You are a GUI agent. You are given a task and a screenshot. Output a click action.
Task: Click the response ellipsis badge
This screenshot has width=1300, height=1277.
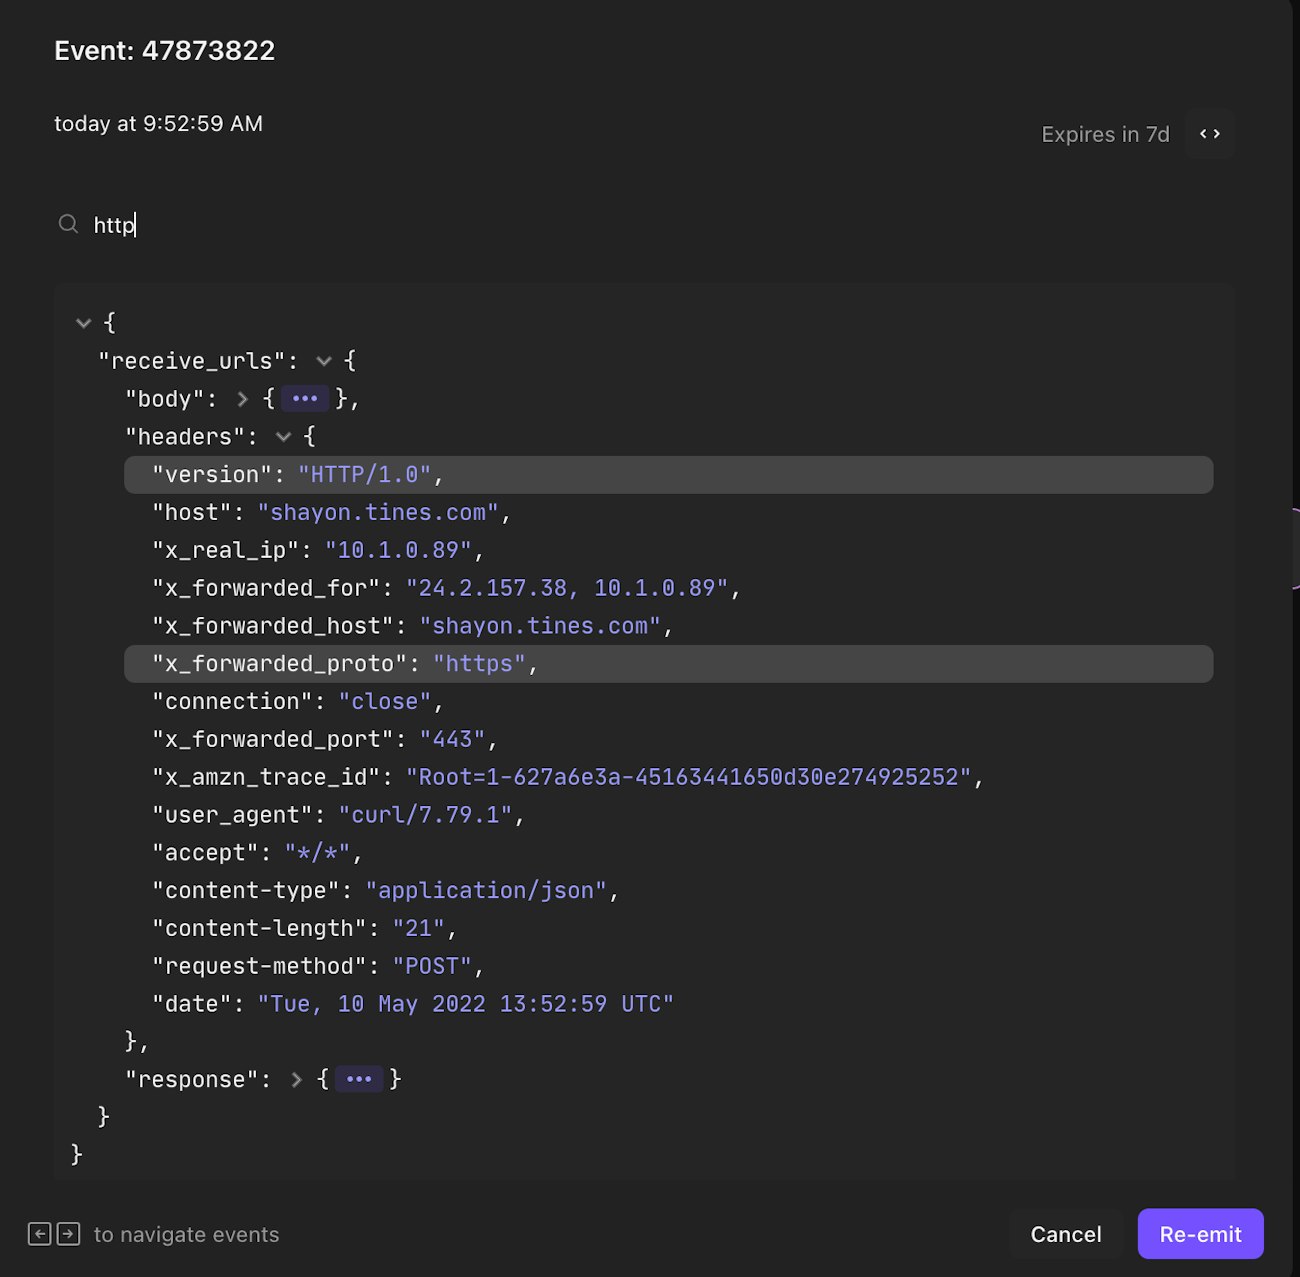pyautogui.click(x=358, y=1079)
